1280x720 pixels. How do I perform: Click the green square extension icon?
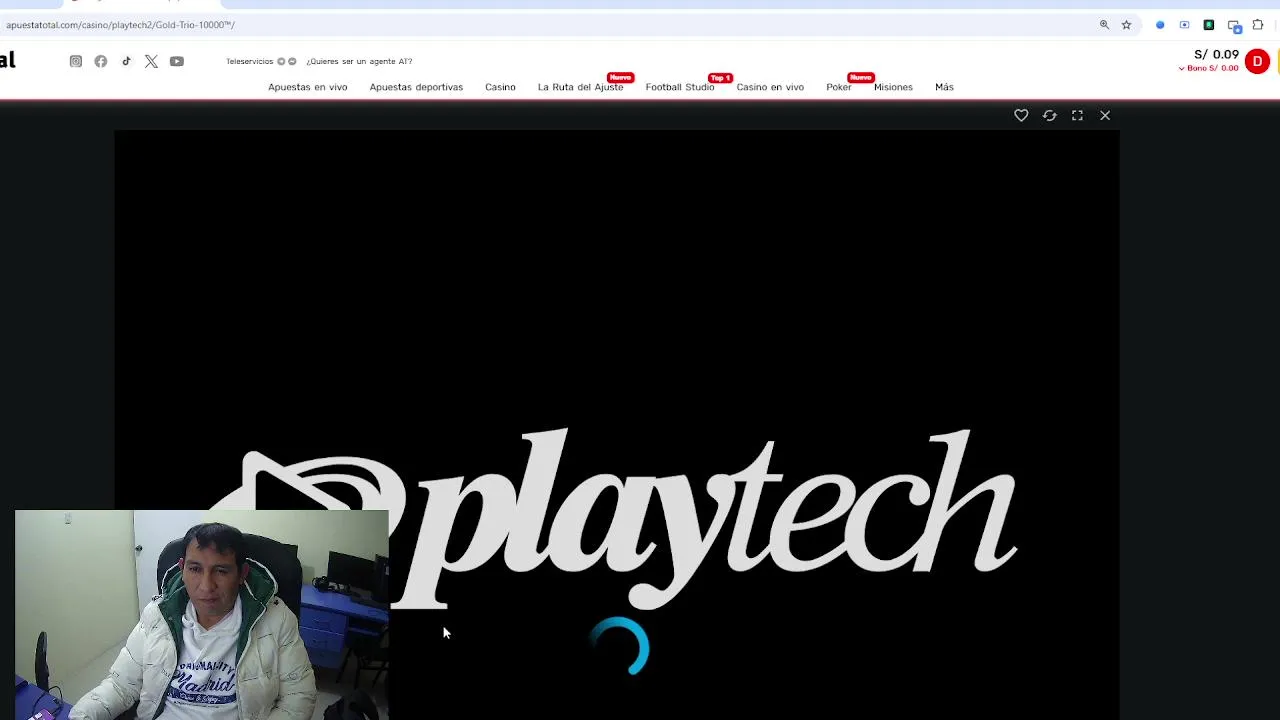pyautogui.click(x=1209, y=25)
